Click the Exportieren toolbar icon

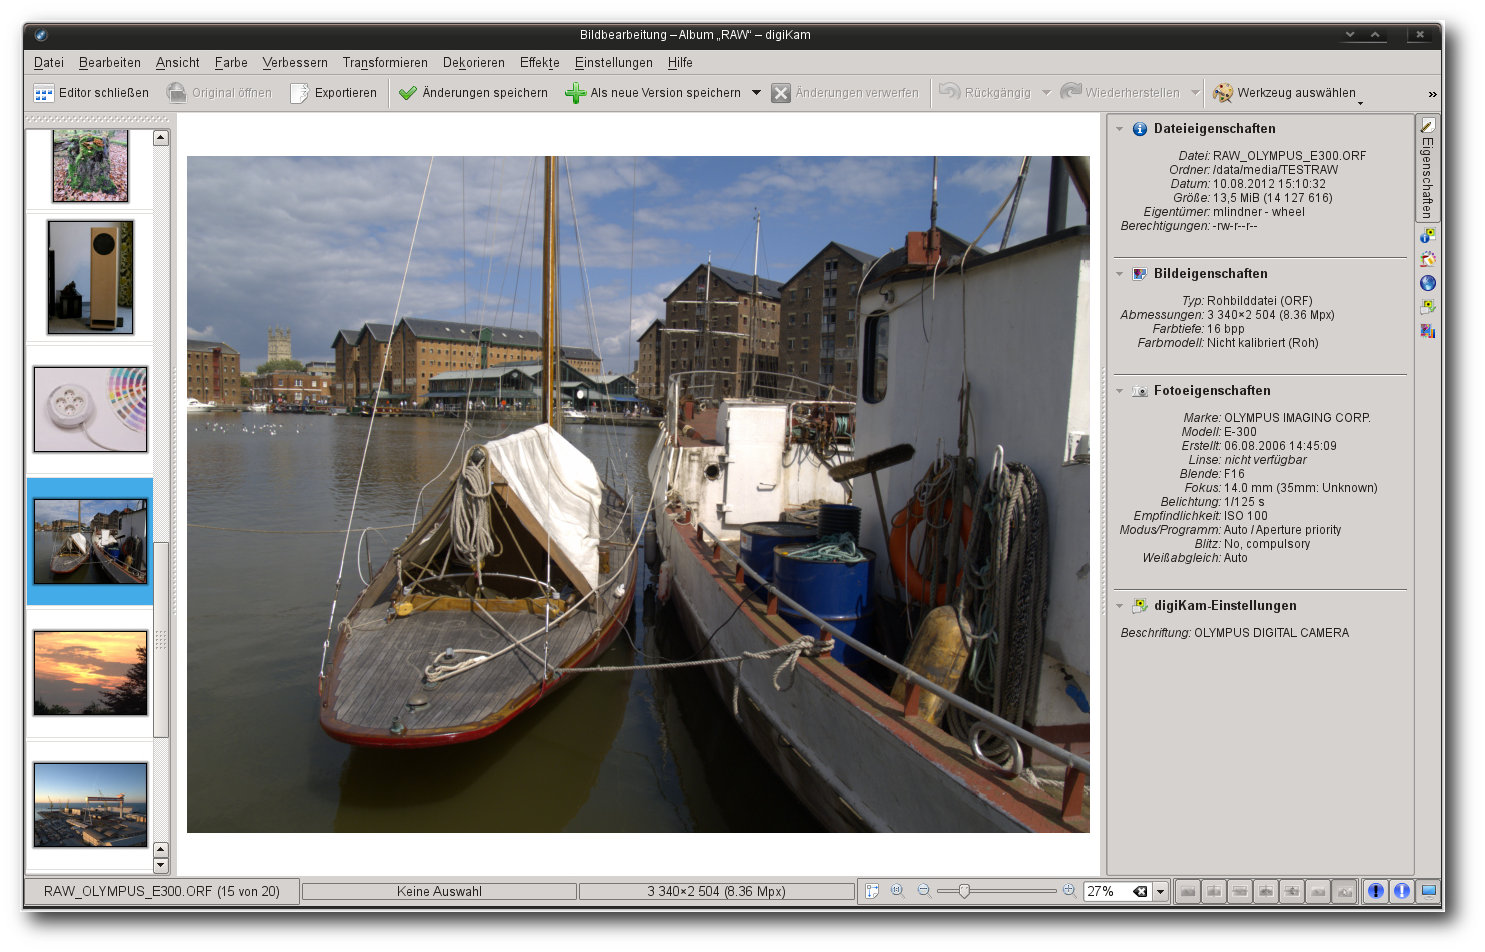300,93
